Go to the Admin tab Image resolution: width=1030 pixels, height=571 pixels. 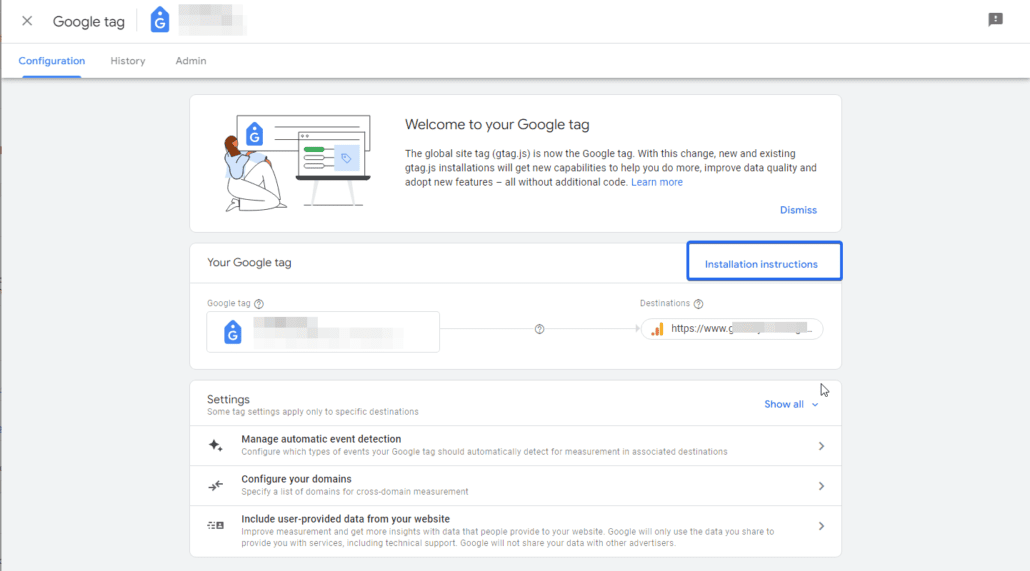pos(190,60)
